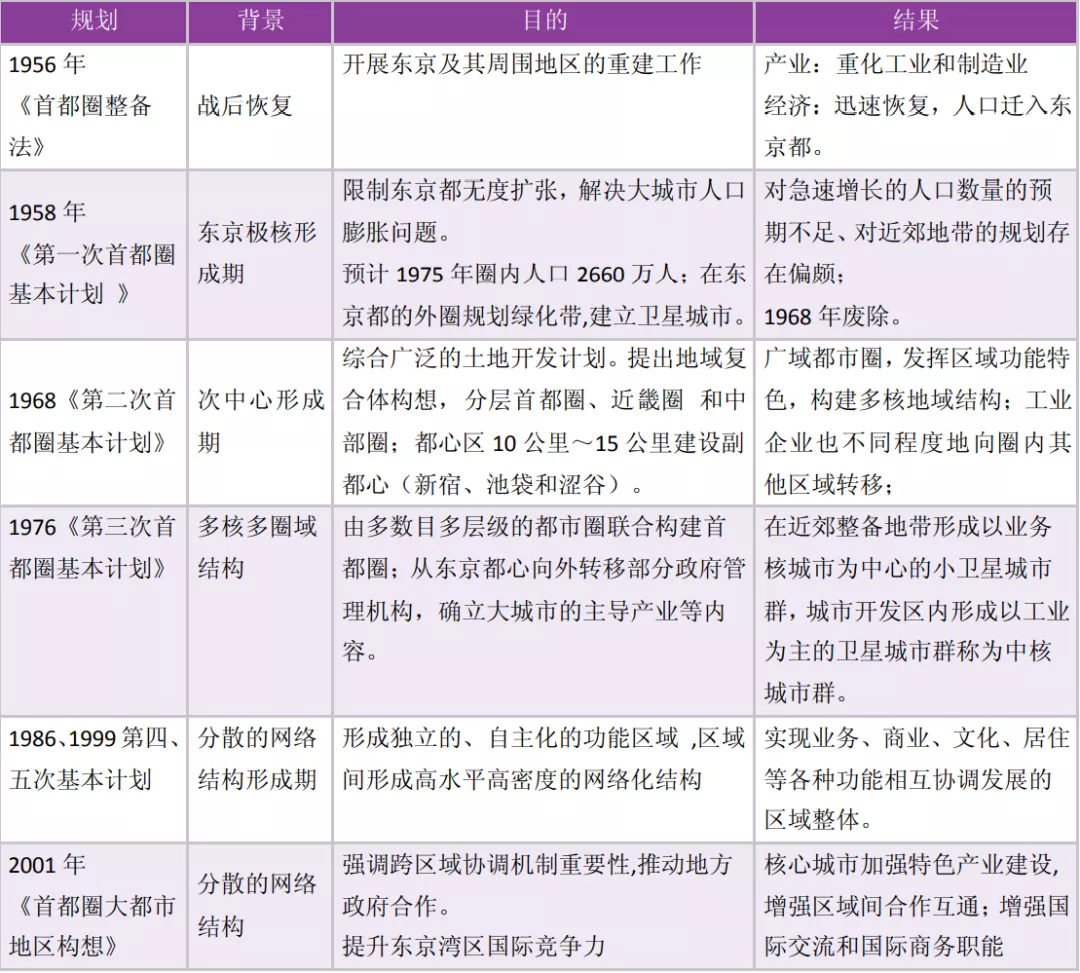Click the 限制东京都无度扩张 purpose cell
Image resolution: width=1080 pixels, height=973 pixels.
tap(543, 254)
